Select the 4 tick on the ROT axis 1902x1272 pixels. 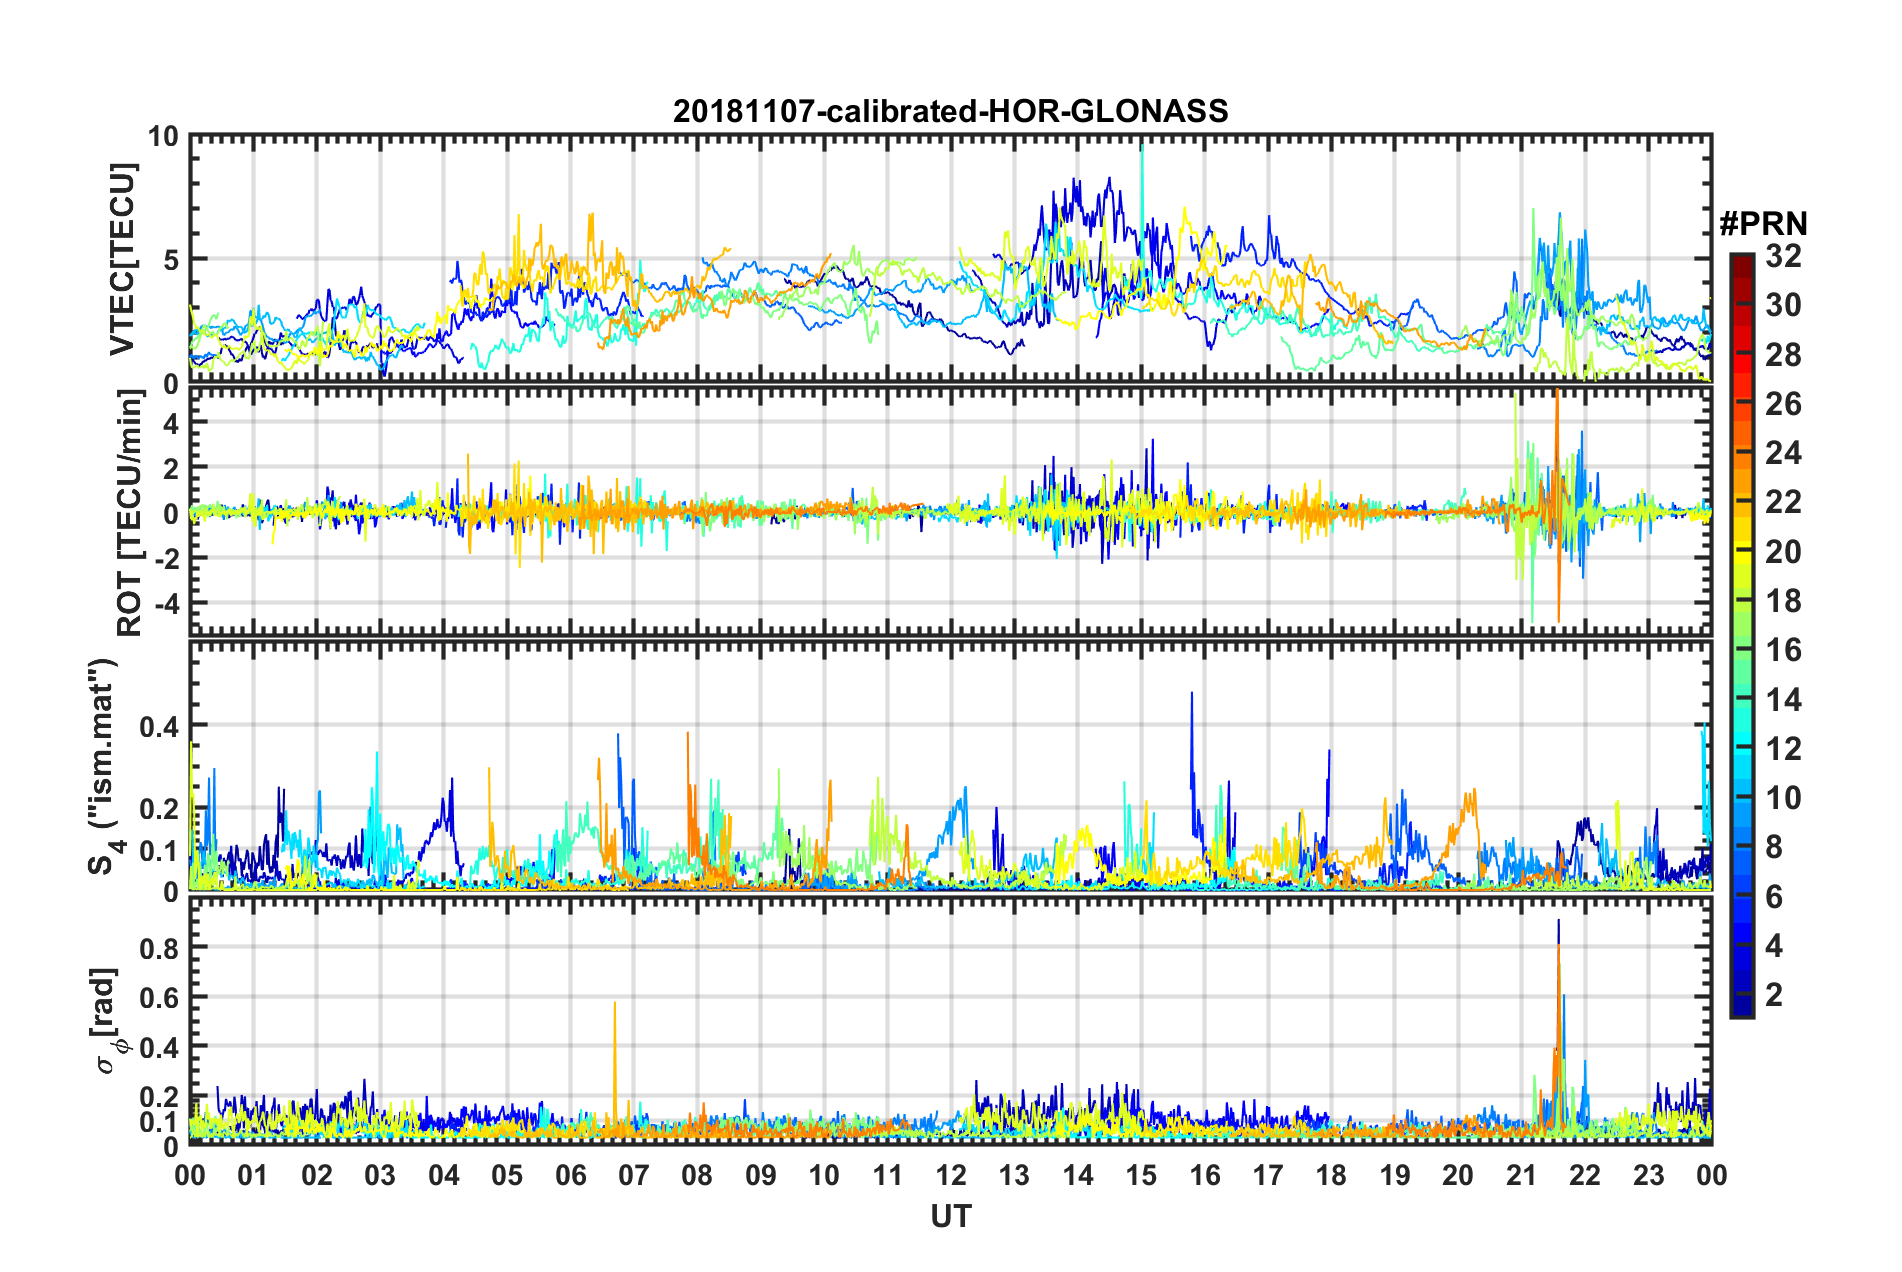[x=169, y=423]
